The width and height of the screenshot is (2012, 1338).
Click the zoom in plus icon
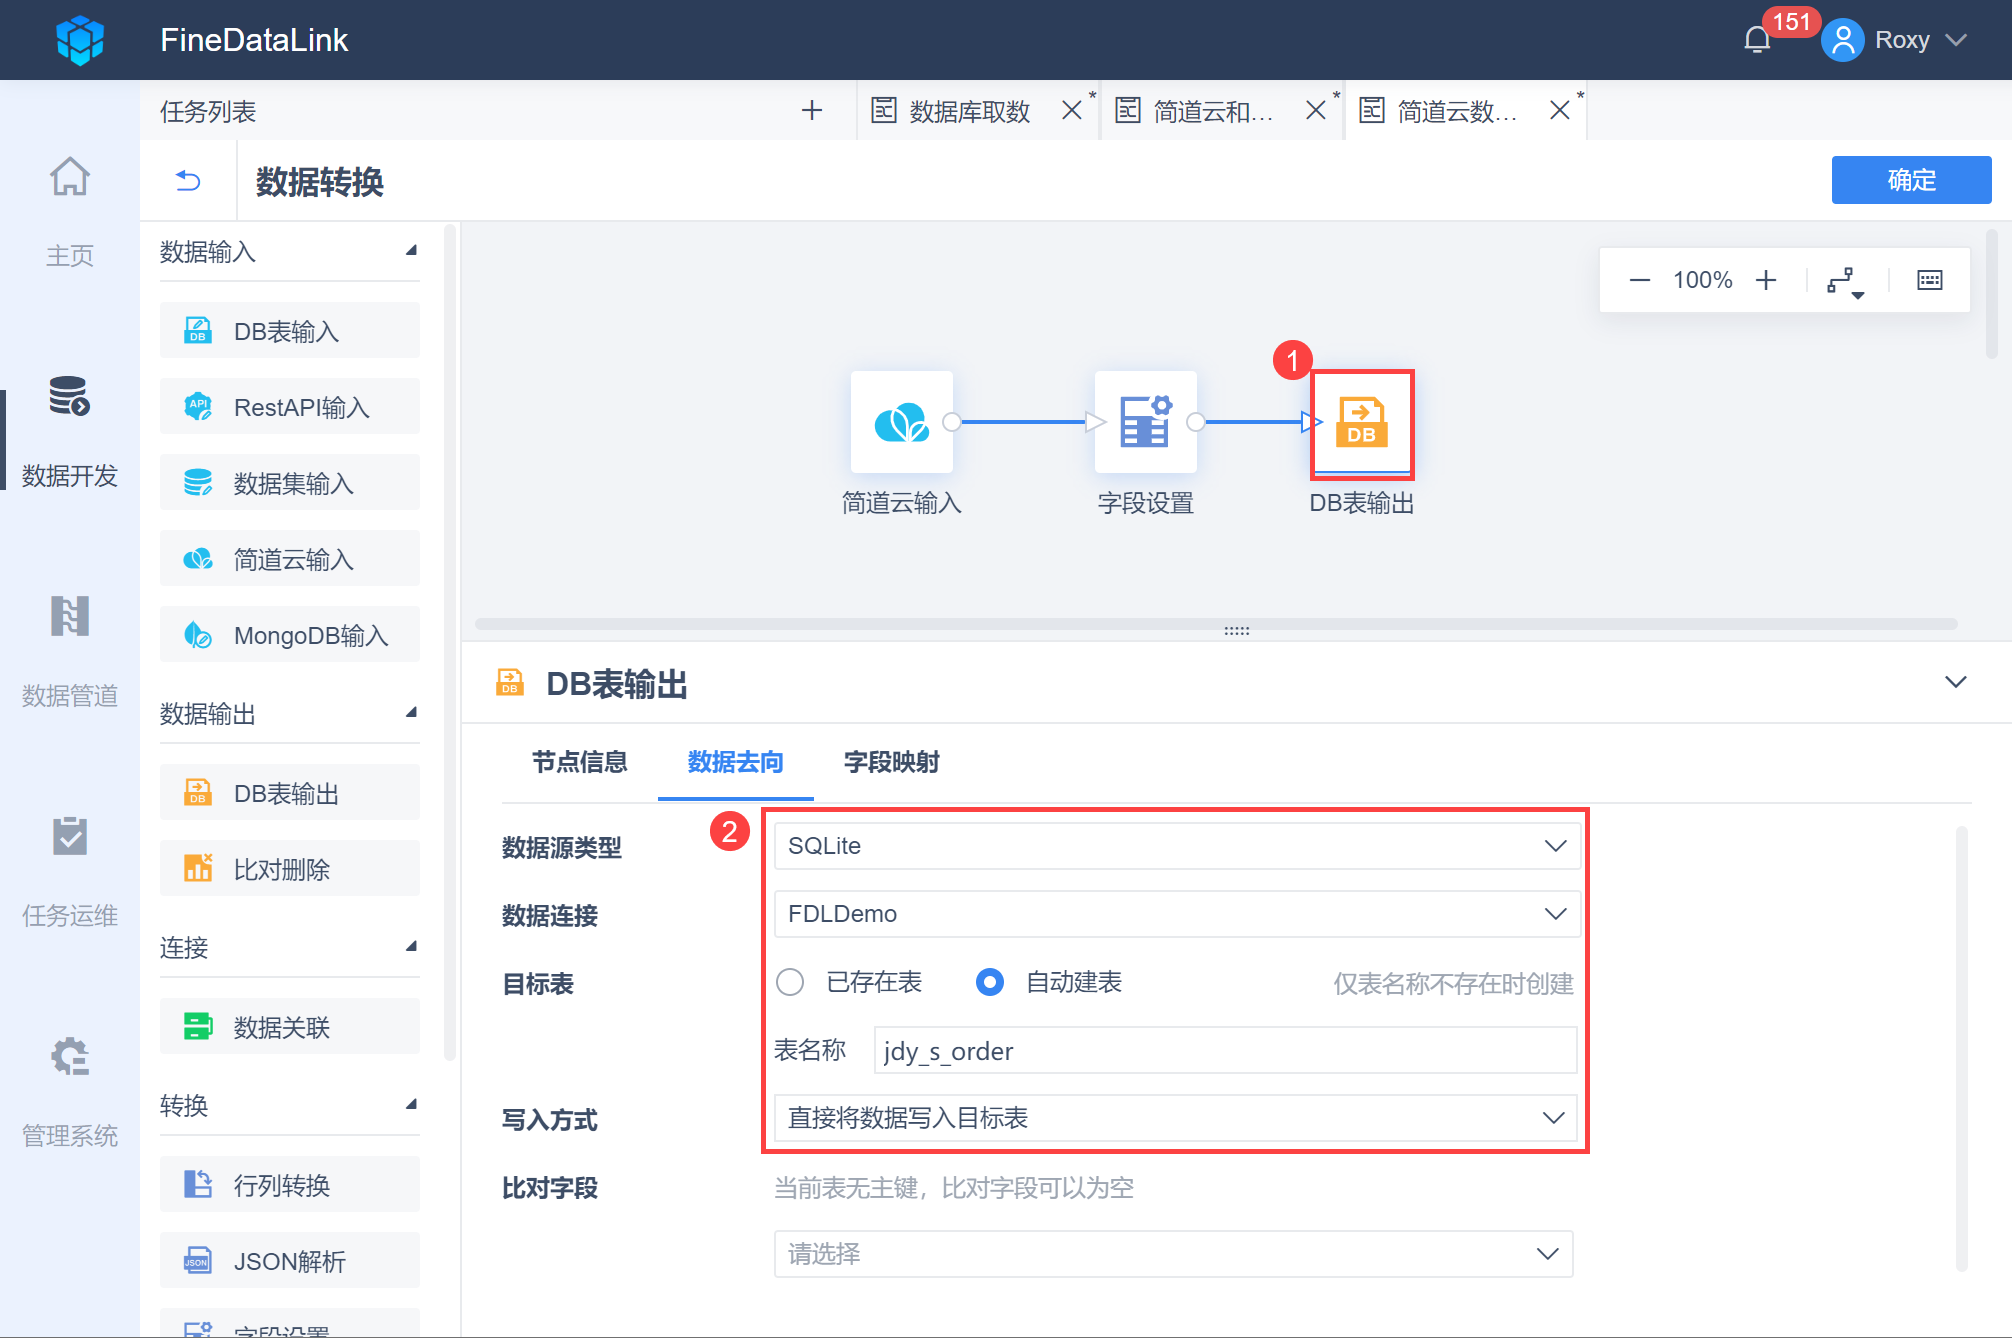(x=1766, y=280)
